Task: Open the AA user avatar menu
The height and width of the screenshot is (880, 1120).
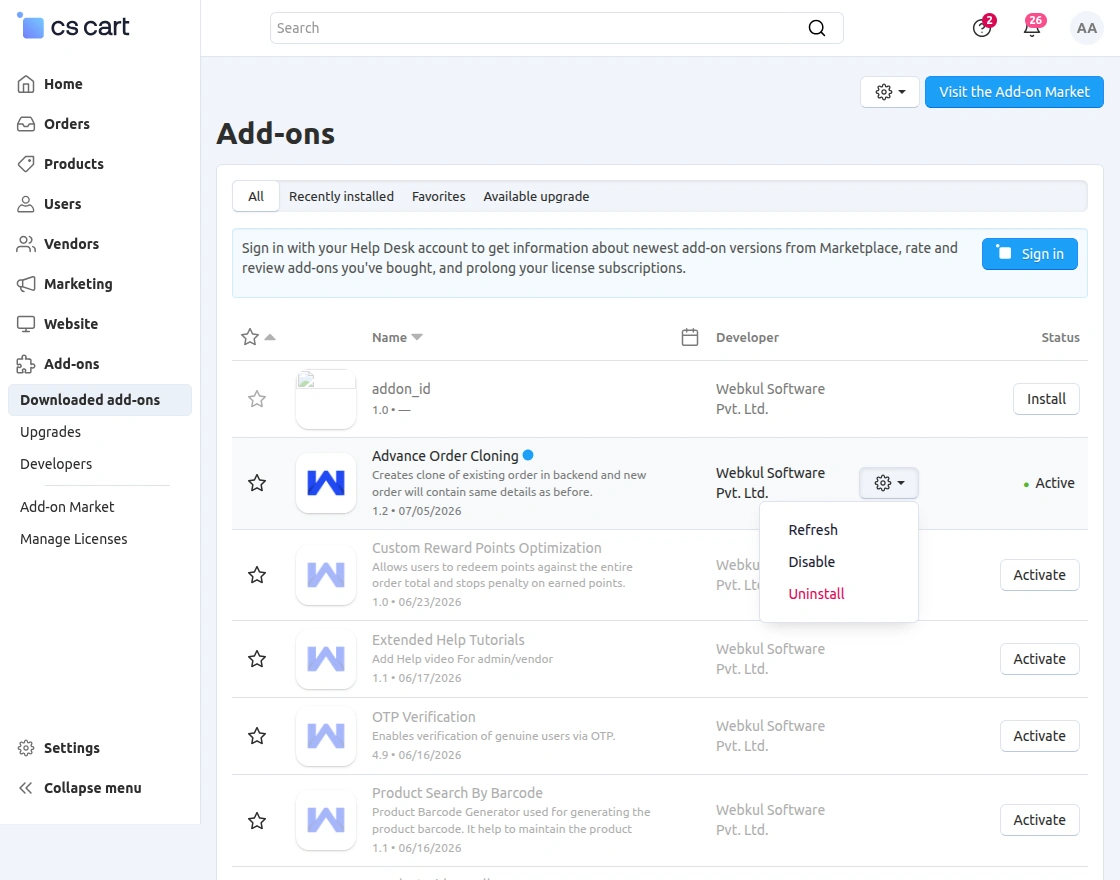Action: pos(1086,28)
